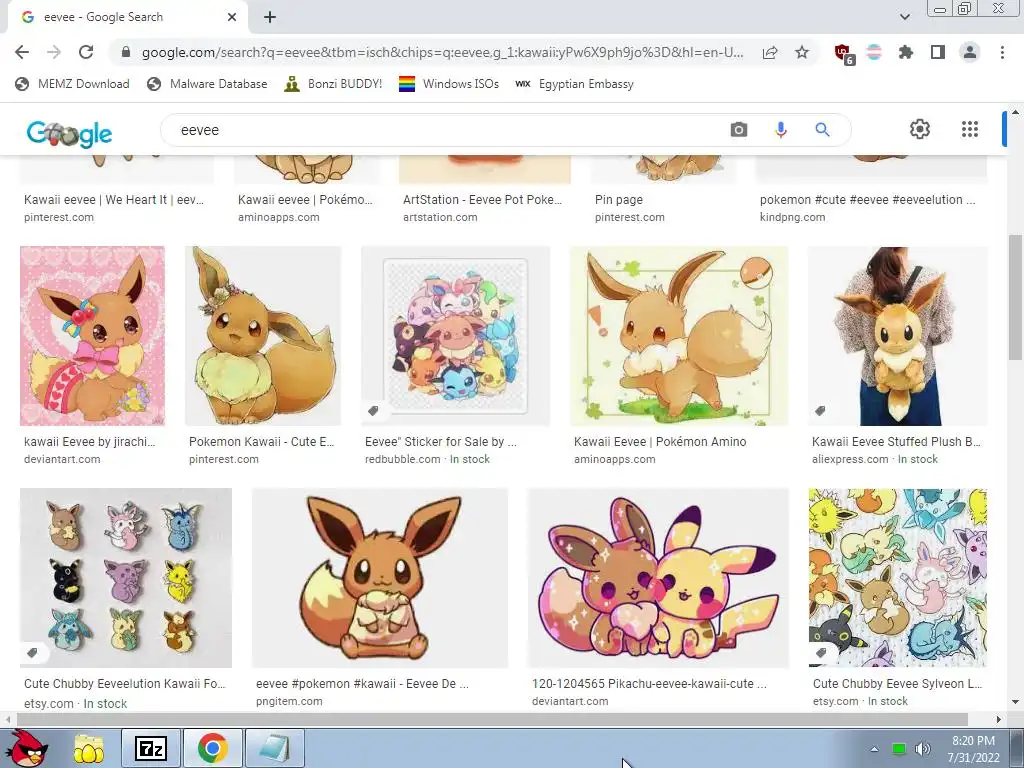Open the Eevee Sticker redbubble image
Viewport: 1024px width, 768px height.
click(455, 336)
